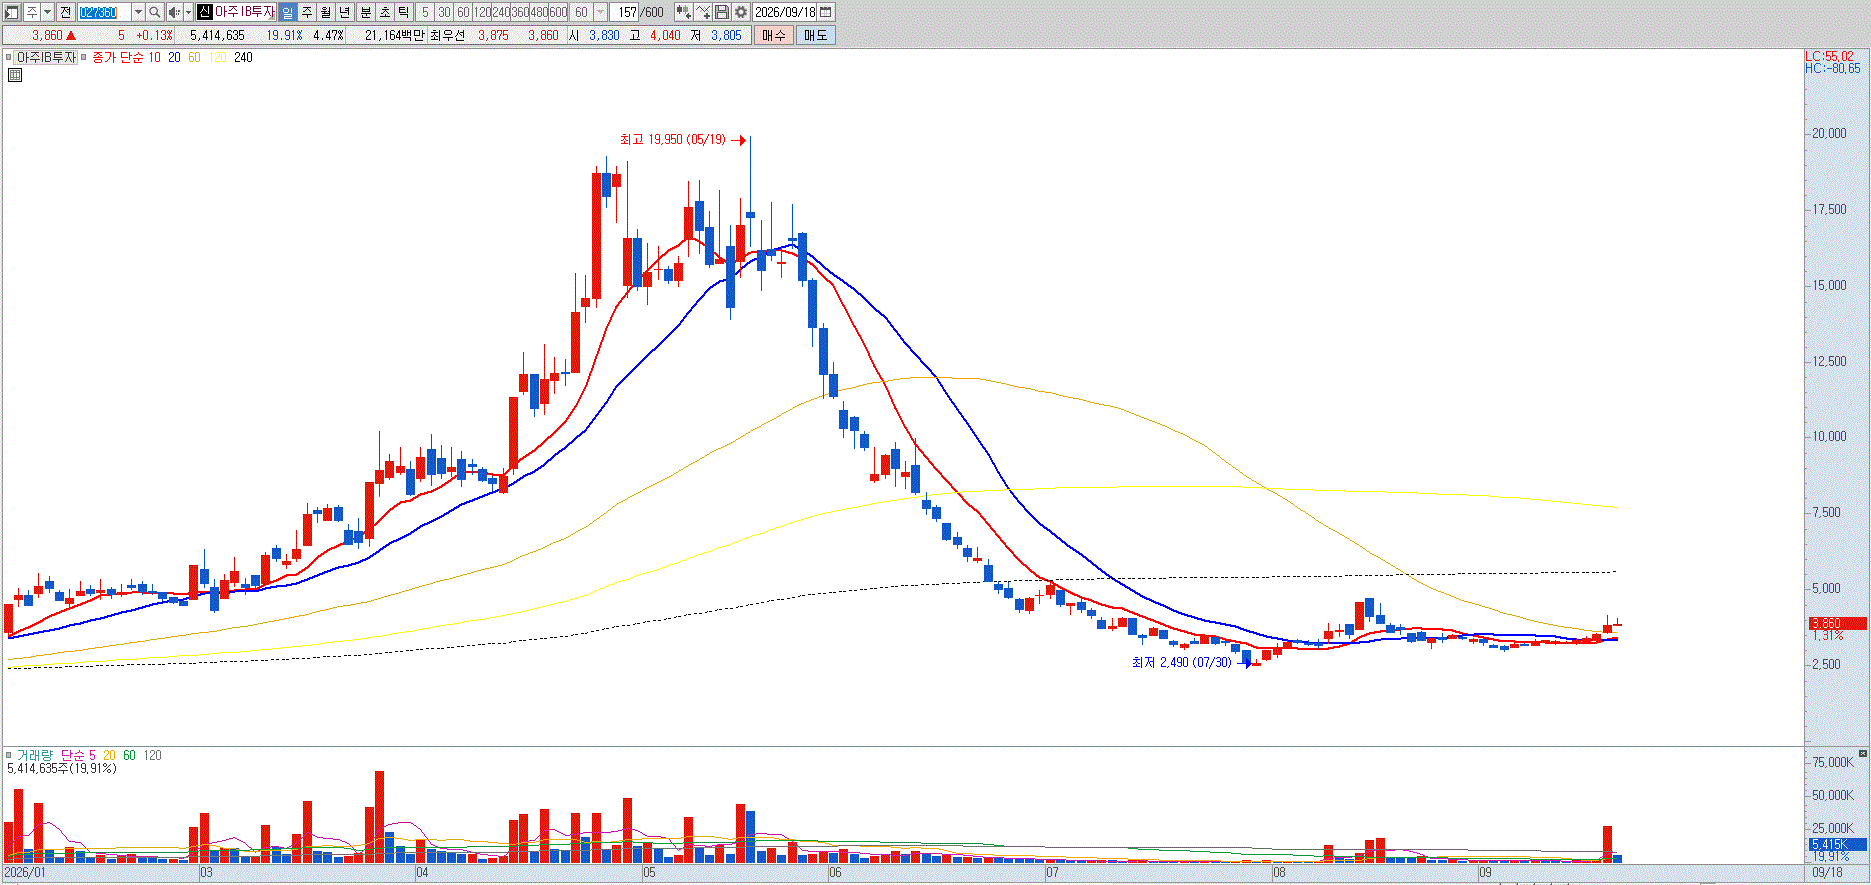Select the 5 interval button
Viewport: 1871px width, 885px height.
tap(425, 12)
